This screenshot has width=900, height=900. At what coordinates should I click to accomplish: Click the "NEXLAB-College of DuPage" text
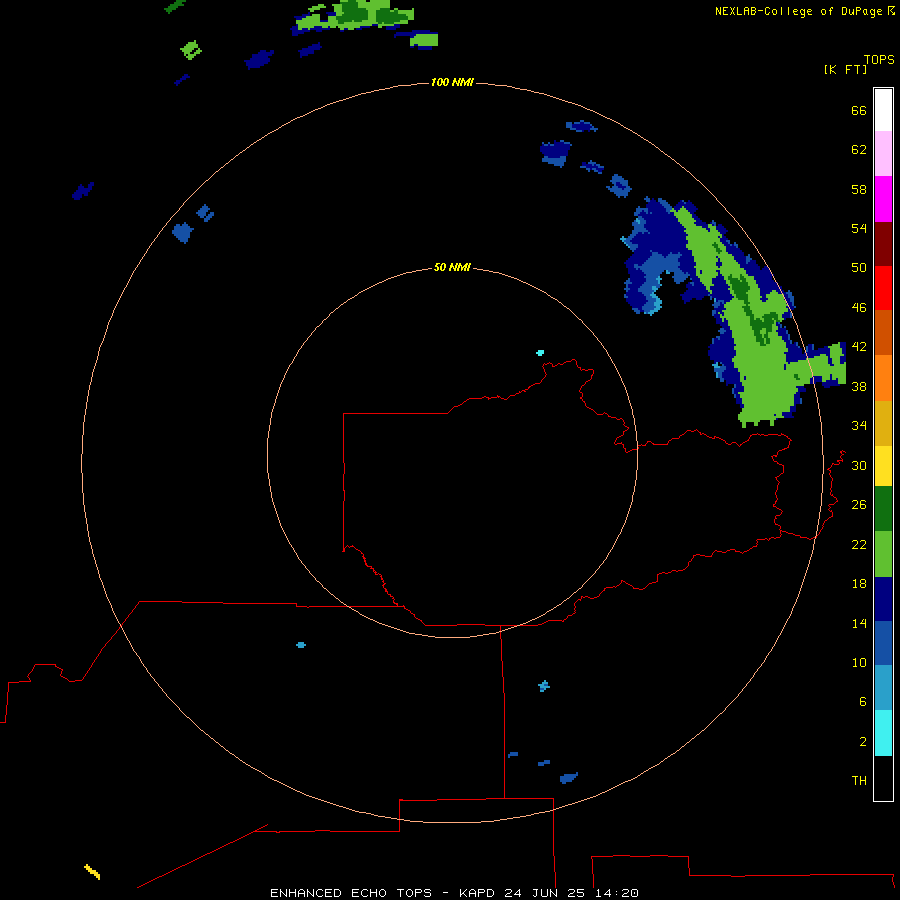click(x=798, y=11)
